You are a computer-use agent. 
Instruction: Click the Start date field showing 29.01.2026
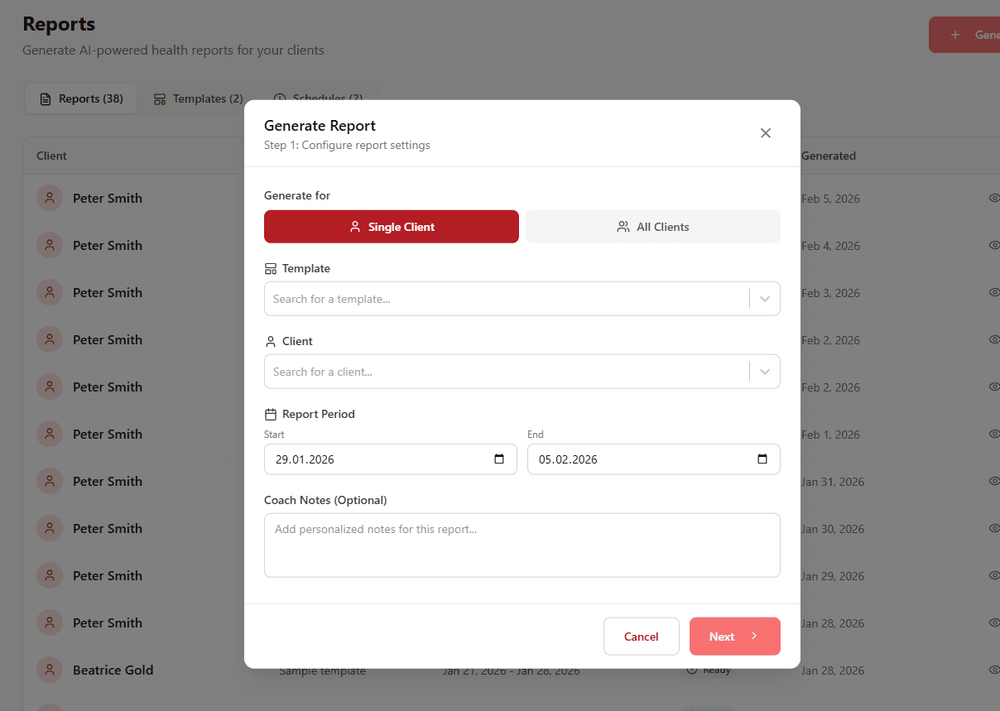pos(380,460)
